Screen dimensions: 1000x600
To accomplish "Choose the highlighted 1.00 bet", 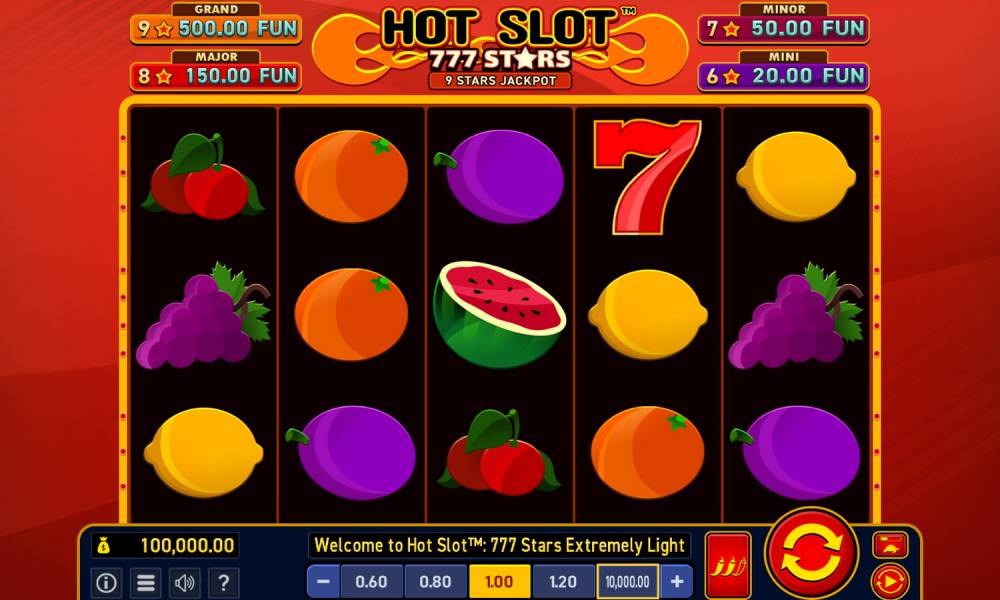I will coord(499,582).
